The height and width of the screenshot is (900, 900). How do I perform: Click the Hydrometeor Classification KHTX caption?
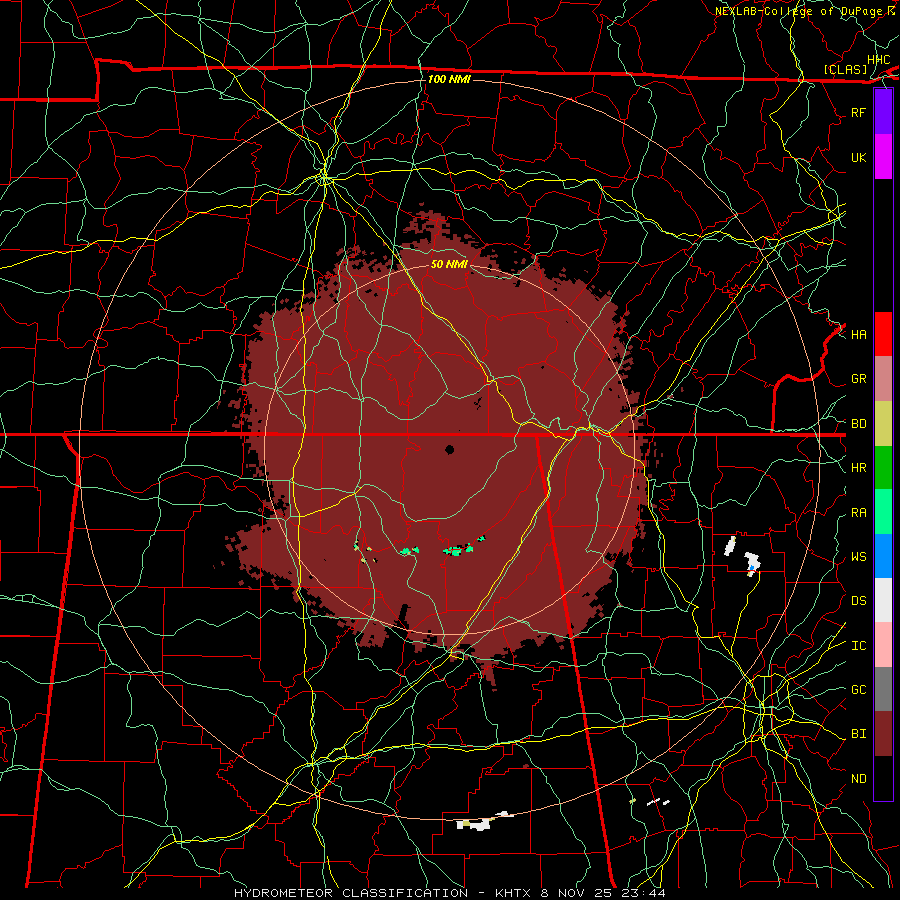click(450, 893)
